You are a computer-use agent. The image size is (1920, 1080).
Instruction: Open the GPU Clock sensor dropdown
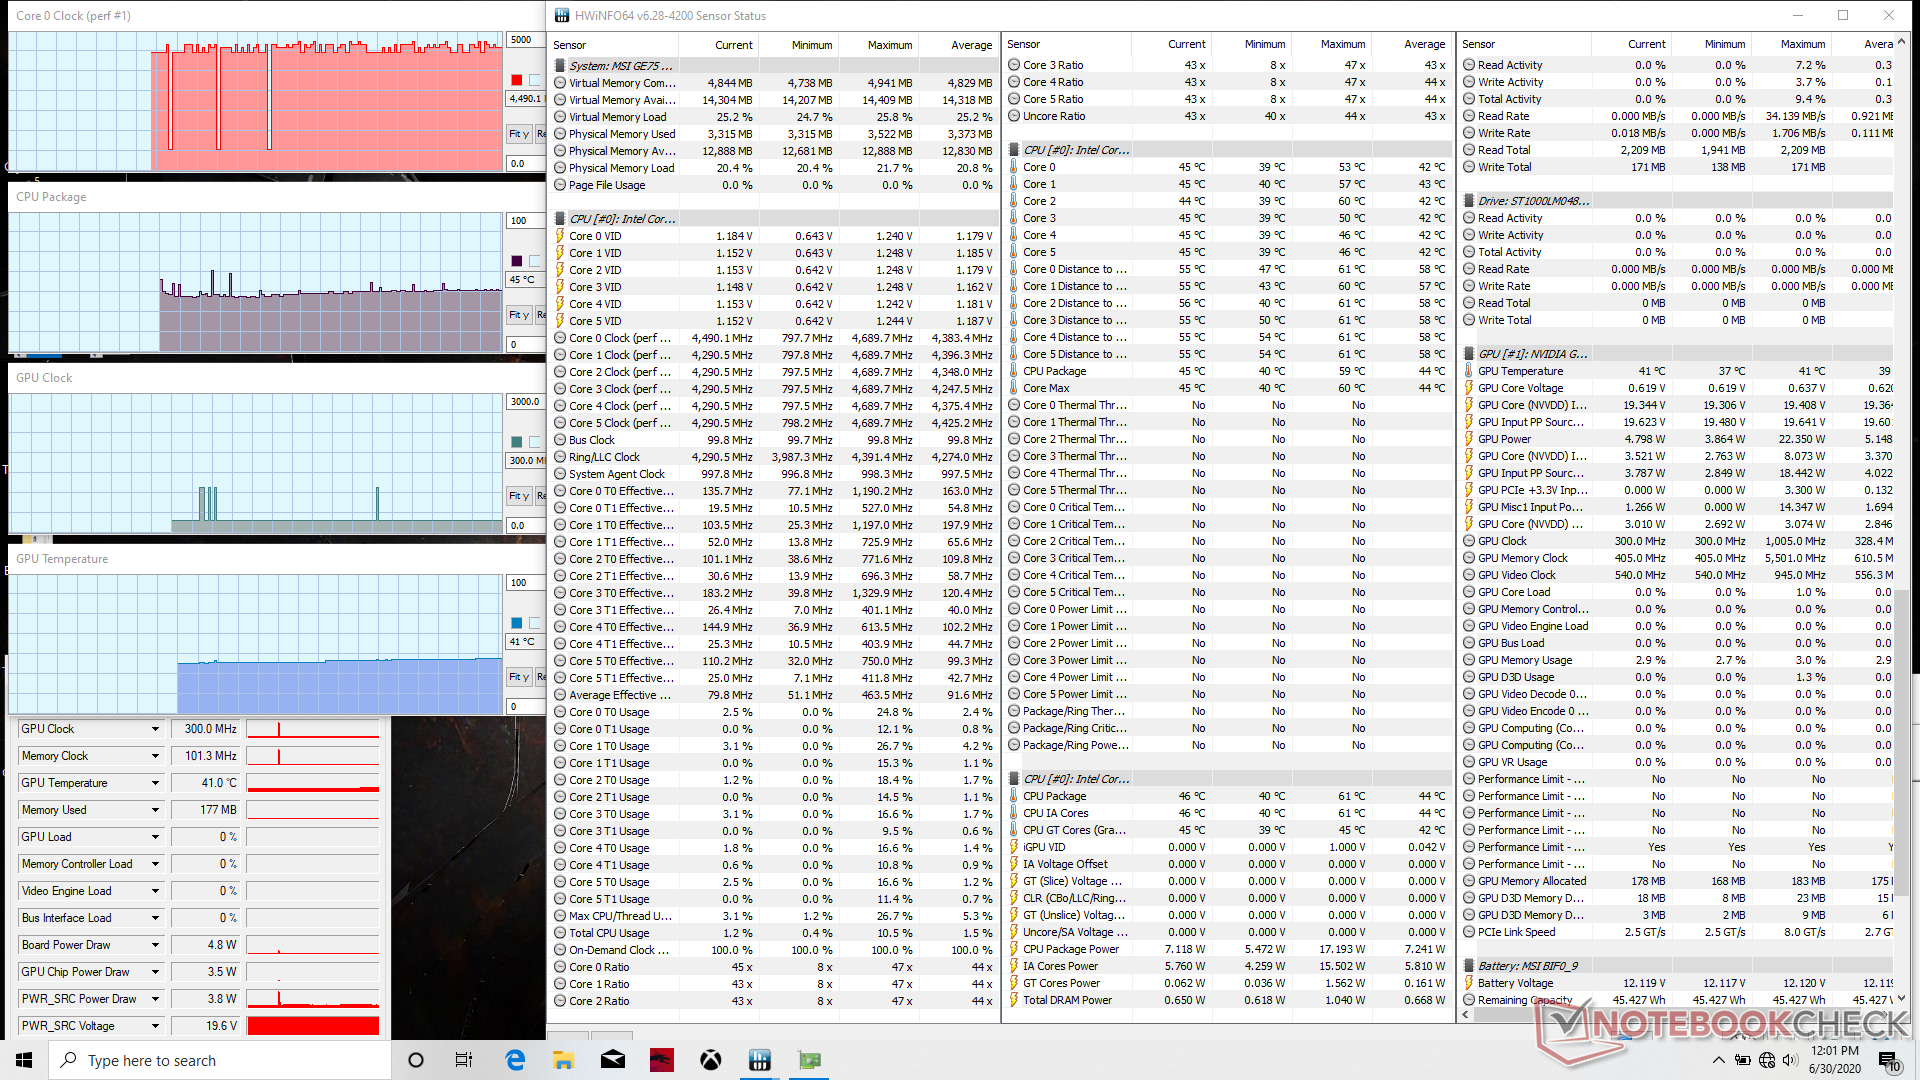[x=155, y=729]
